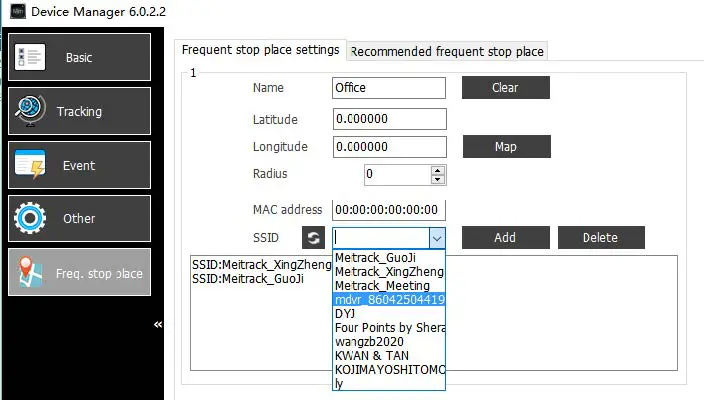This screenshot has height=400, width=704.
Task: Edit the Name field containing Office
Action: pos(389,88)
